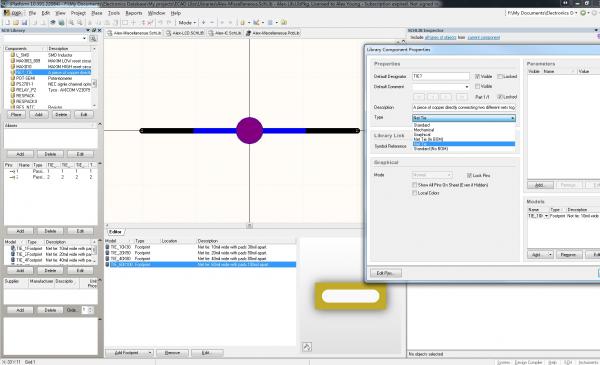This screenshot has width=600, height=365.
Task: Enable the Local Colors checkbox
Action: pyautogui.click(x=414, y=193)
